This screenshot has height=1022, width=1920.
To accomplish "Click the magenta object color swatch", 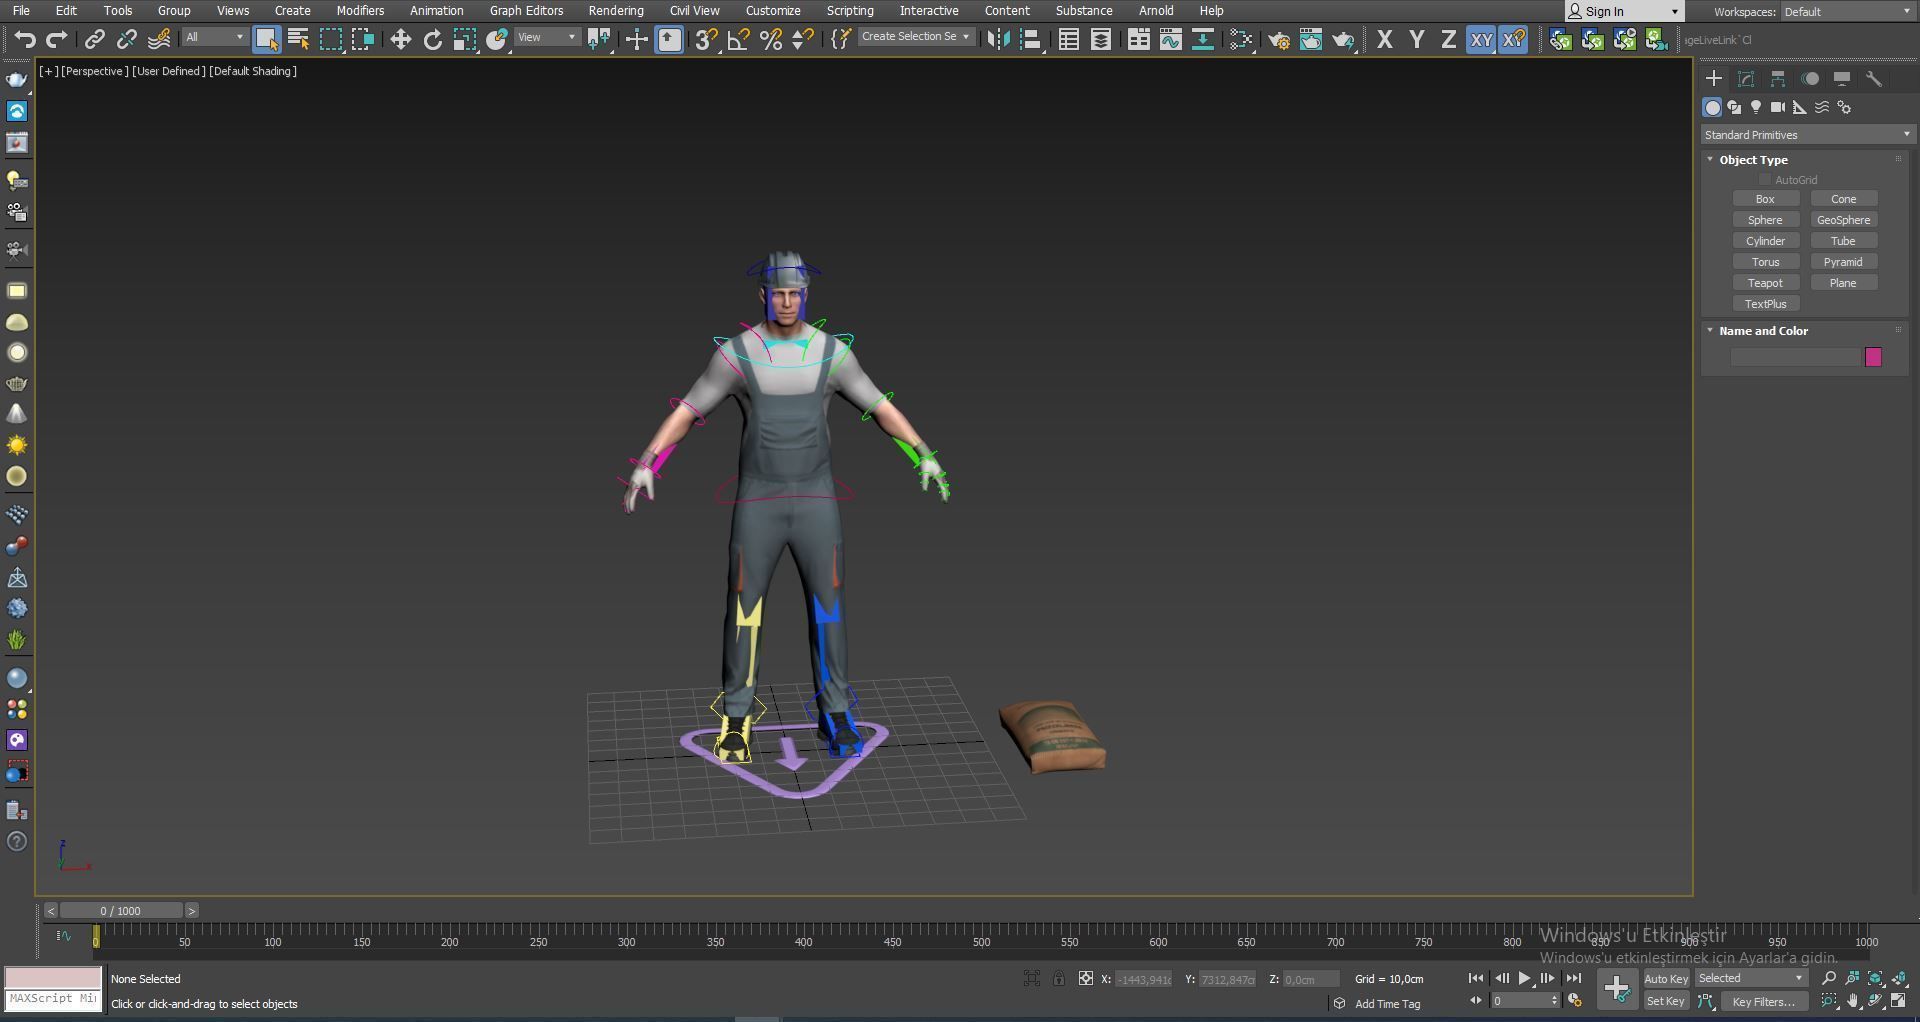I will pyautogui.click(x=1873, y=357).
